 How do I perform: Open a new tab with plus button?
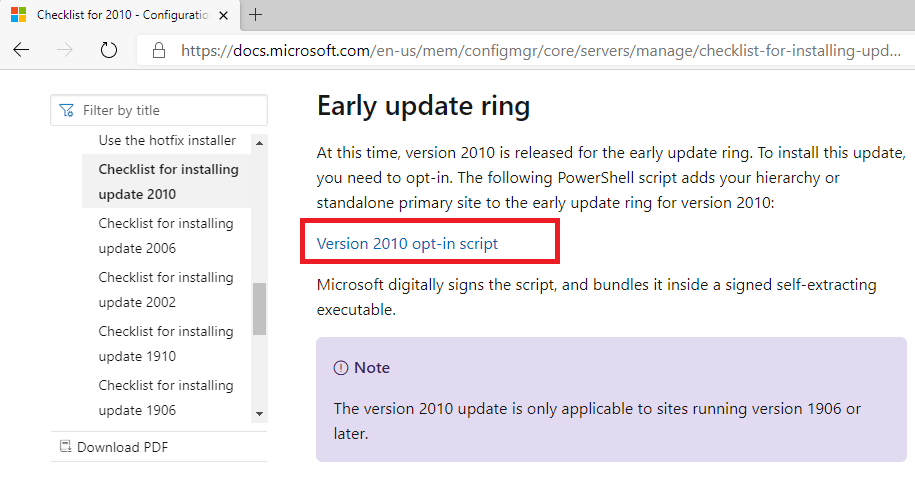tap(256, 15)
